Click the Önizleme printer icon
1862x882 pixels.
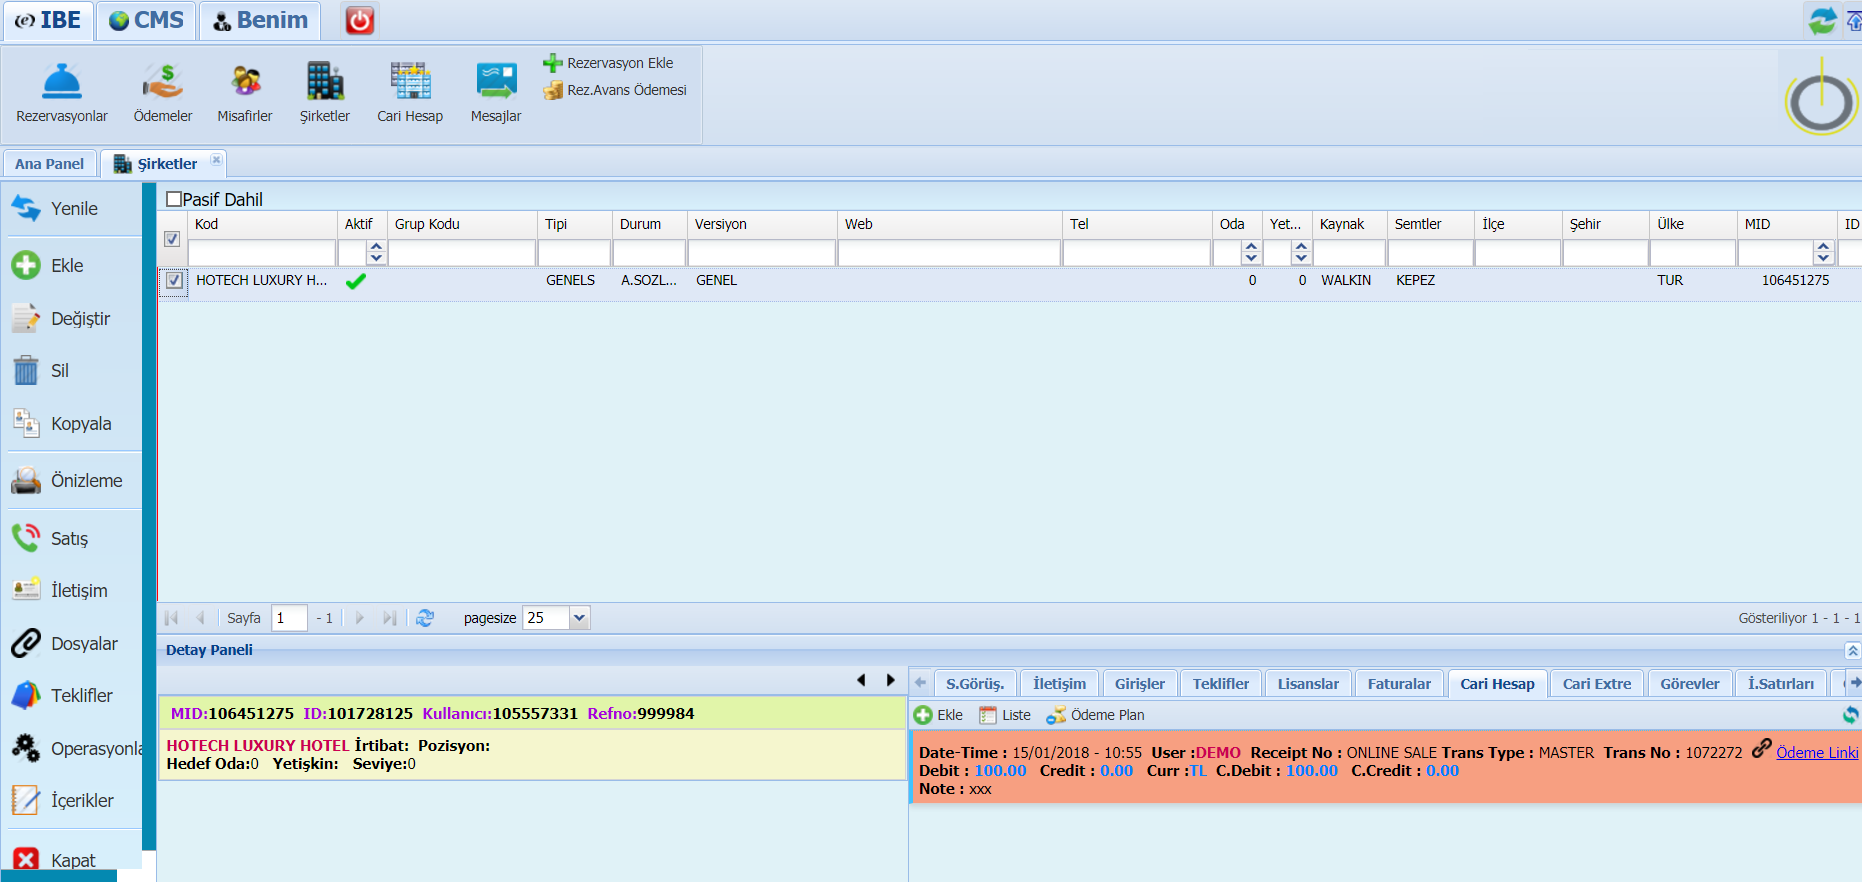[x=26, y=481]
